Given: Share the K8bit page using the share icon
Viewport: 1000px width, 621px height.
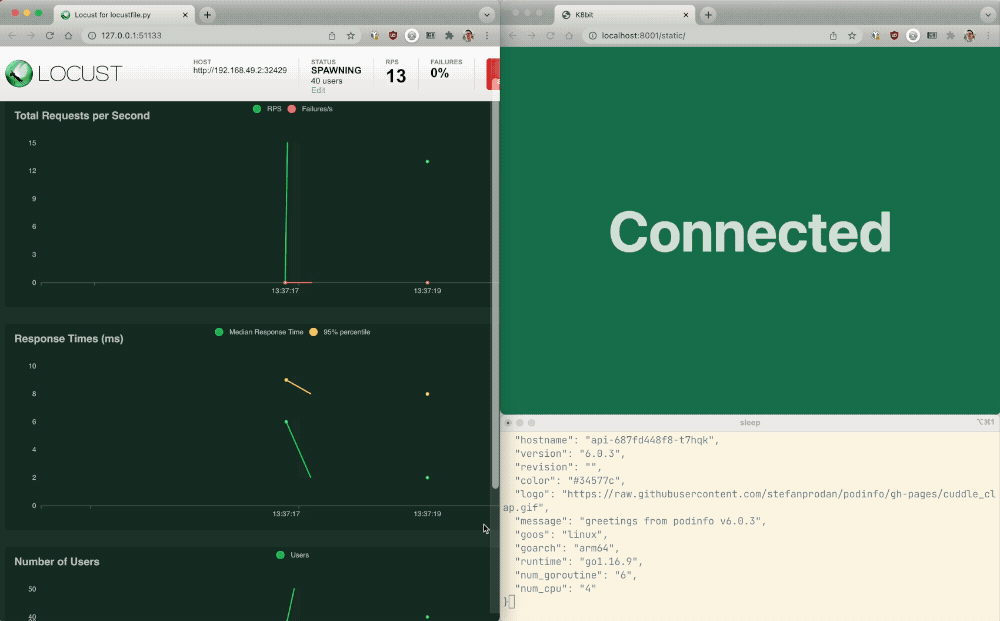Looking at the screenshot, I should click(833, 35).
